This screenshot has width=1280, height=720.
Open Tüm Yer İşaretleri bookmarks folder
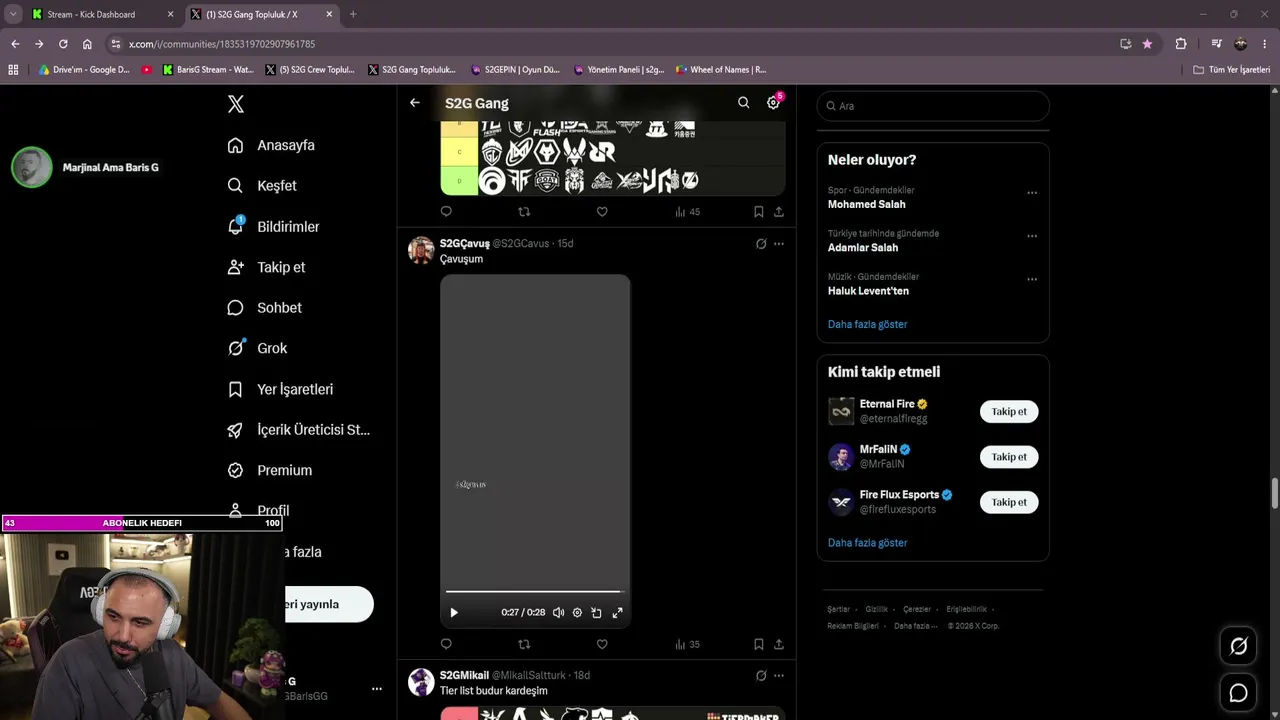click(1232, 70)
